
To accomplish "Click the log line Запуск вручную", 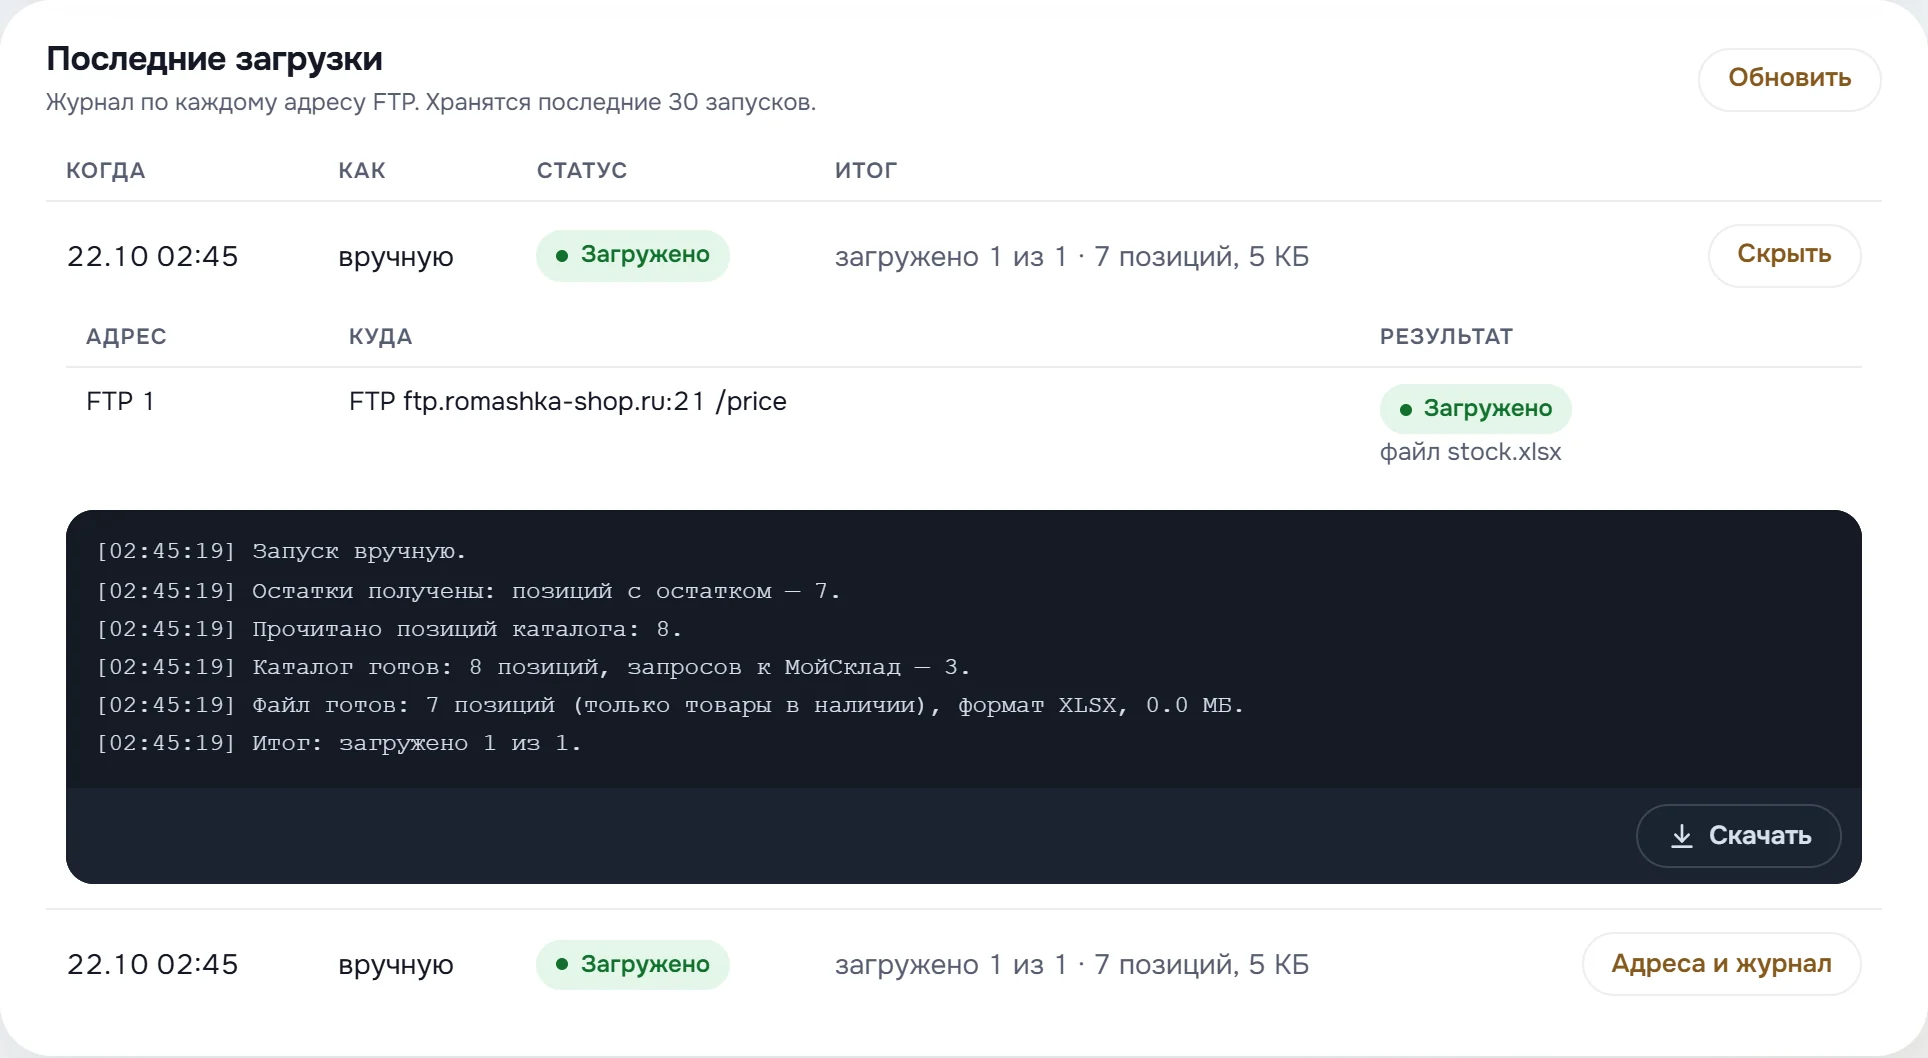I will pyautogui.click(x=281, y=552).
